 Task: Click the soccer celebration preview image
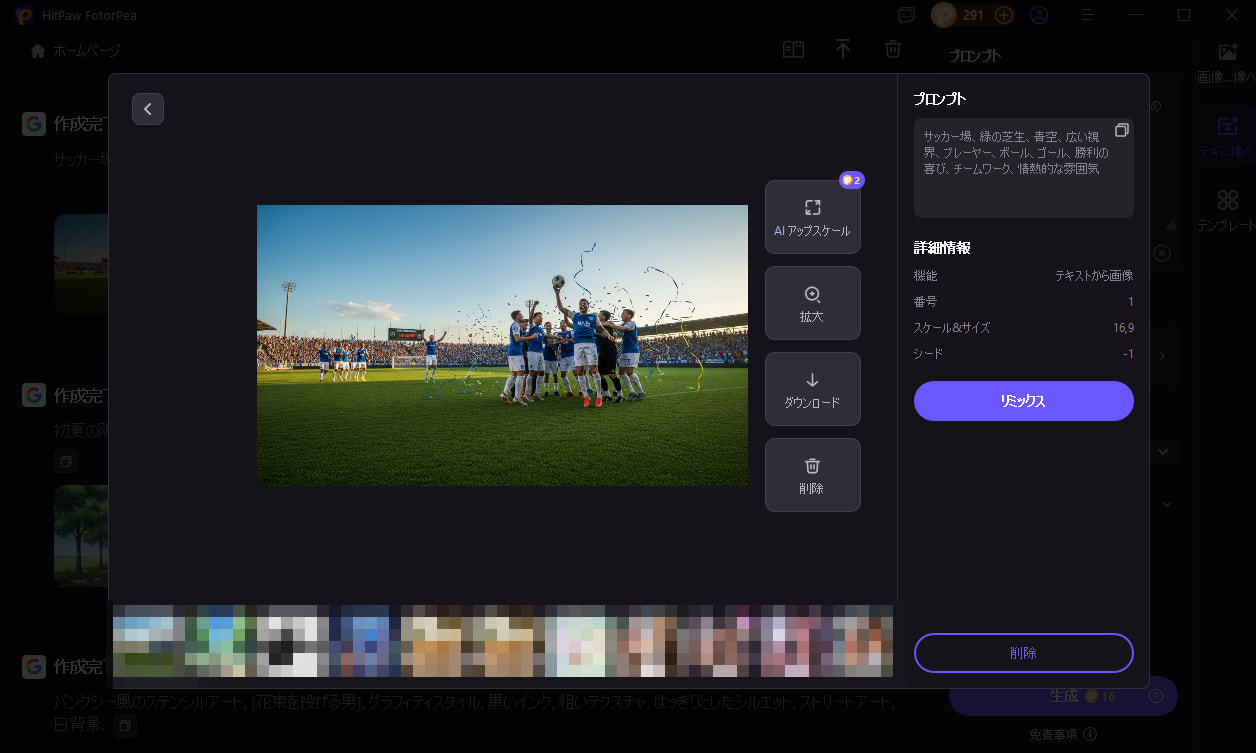[502, 345]
